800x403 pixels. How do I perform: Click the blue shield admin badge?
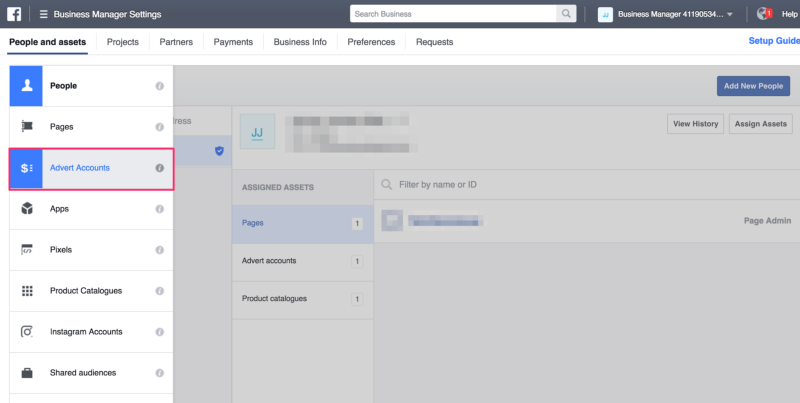pos(219,151)
